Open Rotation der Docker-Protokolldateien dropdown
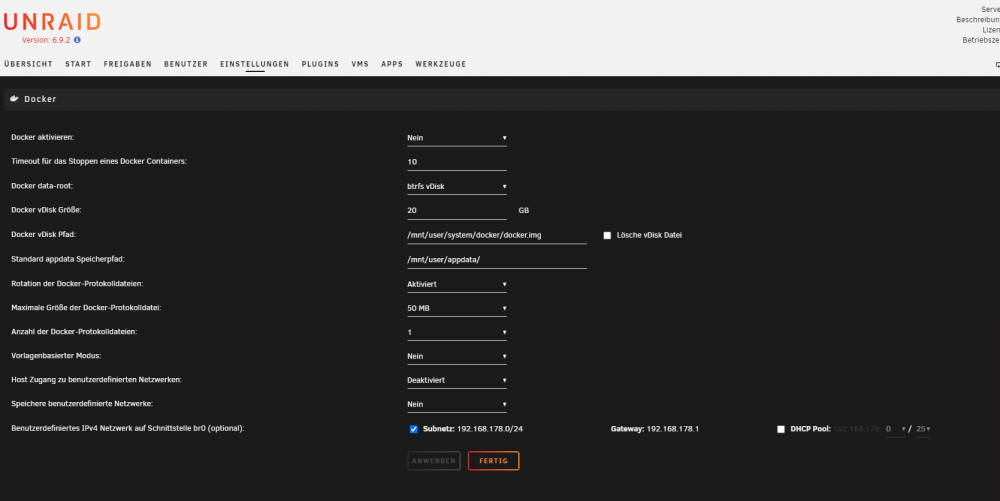 pyautogui.click(x=457, y=284)
